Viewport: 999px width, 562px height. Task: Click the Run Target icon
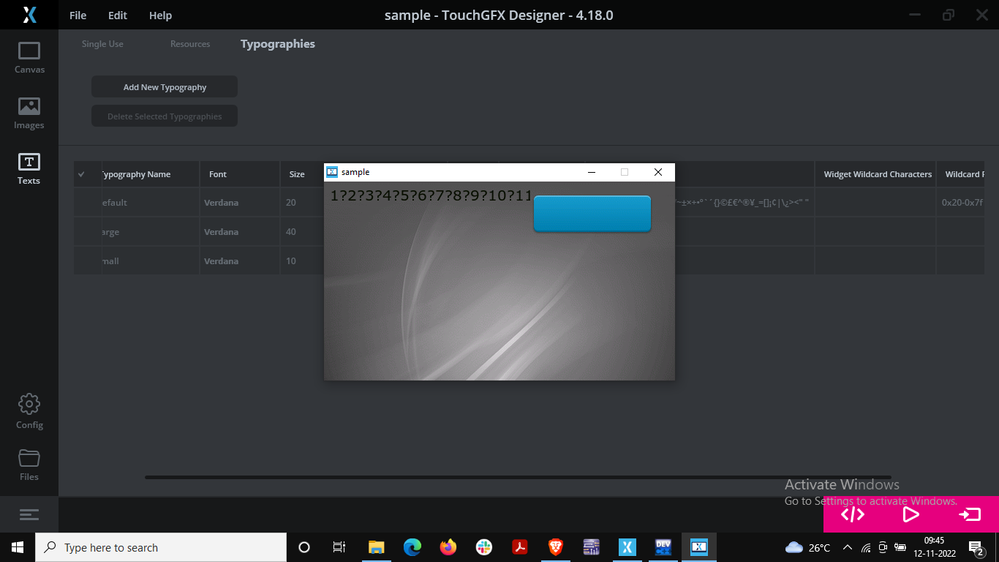pyautogui.click(x=970, y=514)
